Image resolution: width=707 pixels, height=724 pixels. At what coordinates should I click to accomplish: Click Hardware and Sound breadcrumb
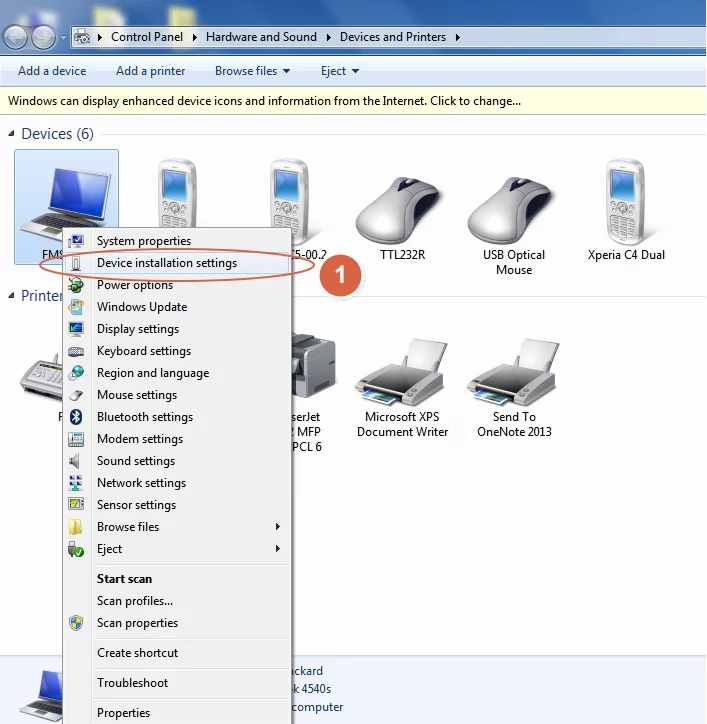click(261, 37)
